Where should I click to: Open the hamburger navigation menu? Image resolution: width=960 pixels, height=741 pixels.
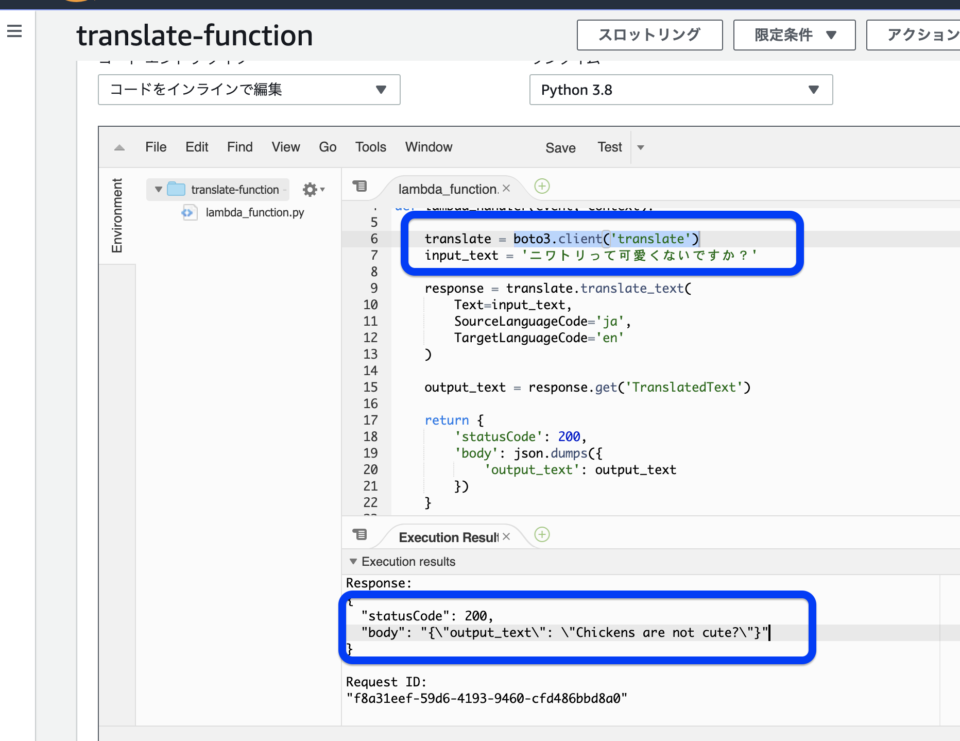[15, 31]
